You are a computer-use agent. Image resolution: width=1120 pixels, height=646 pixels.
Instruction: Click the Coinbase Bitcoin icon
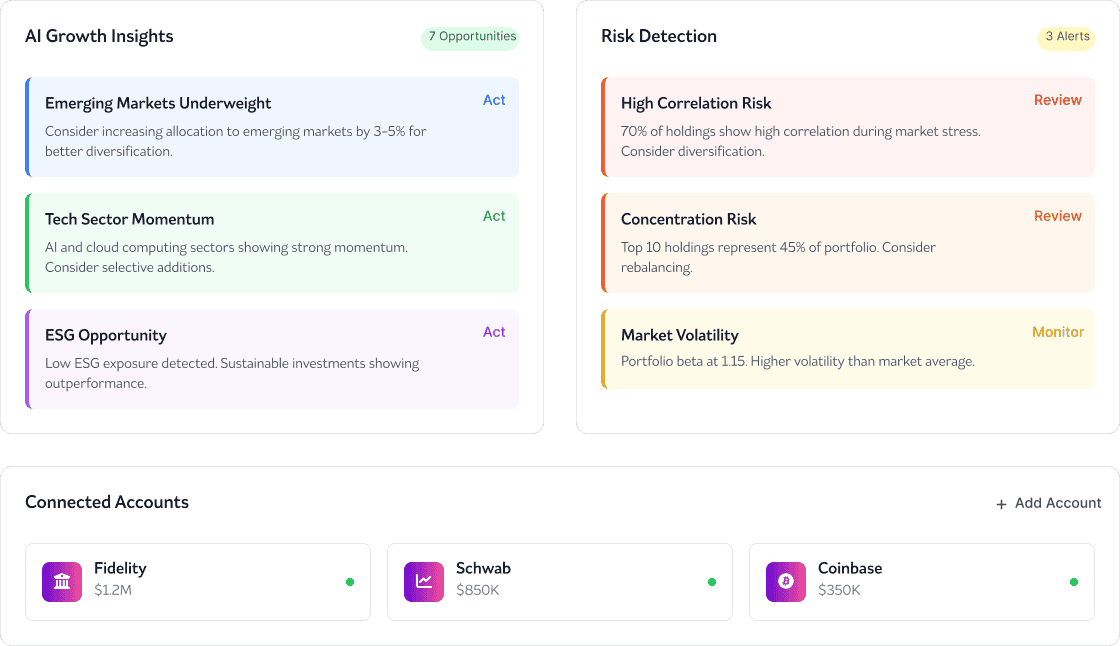click(x=785, y=581)
